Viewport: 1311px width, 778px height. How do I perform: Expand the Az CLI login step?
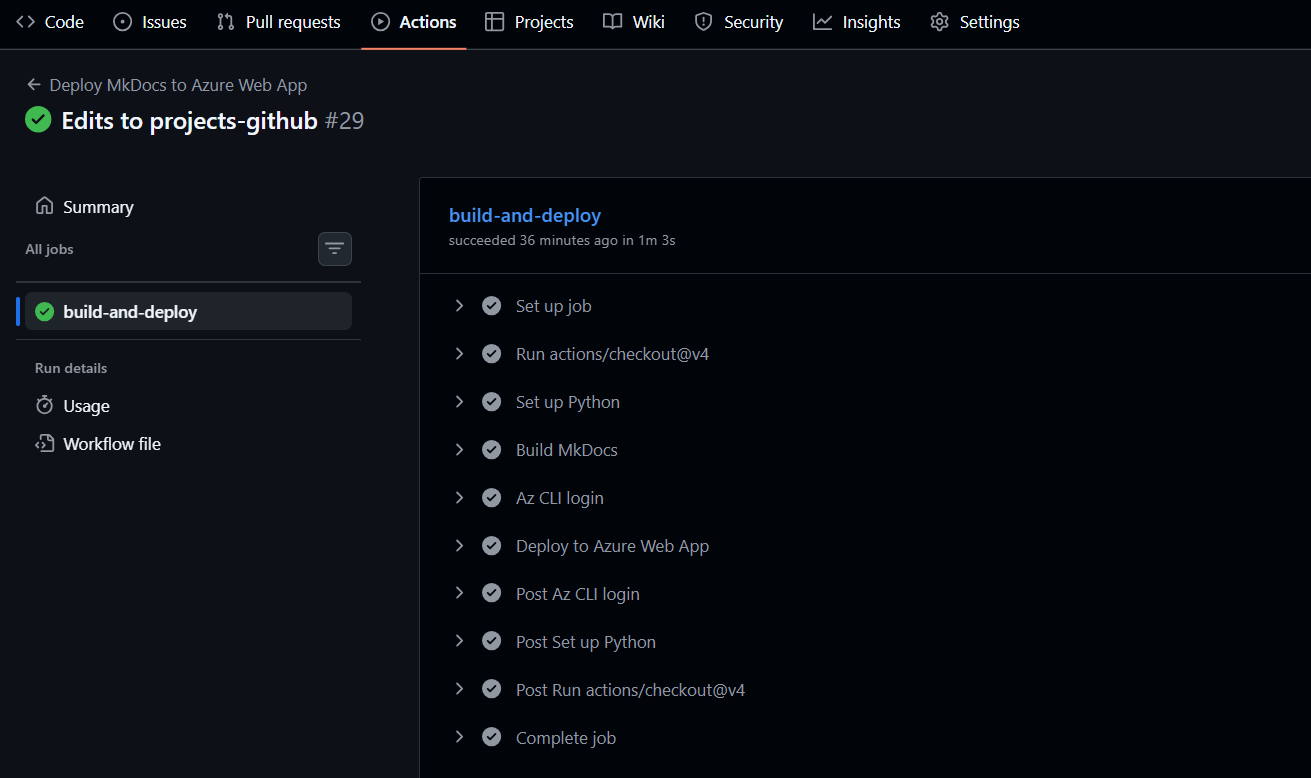(459, 498)
